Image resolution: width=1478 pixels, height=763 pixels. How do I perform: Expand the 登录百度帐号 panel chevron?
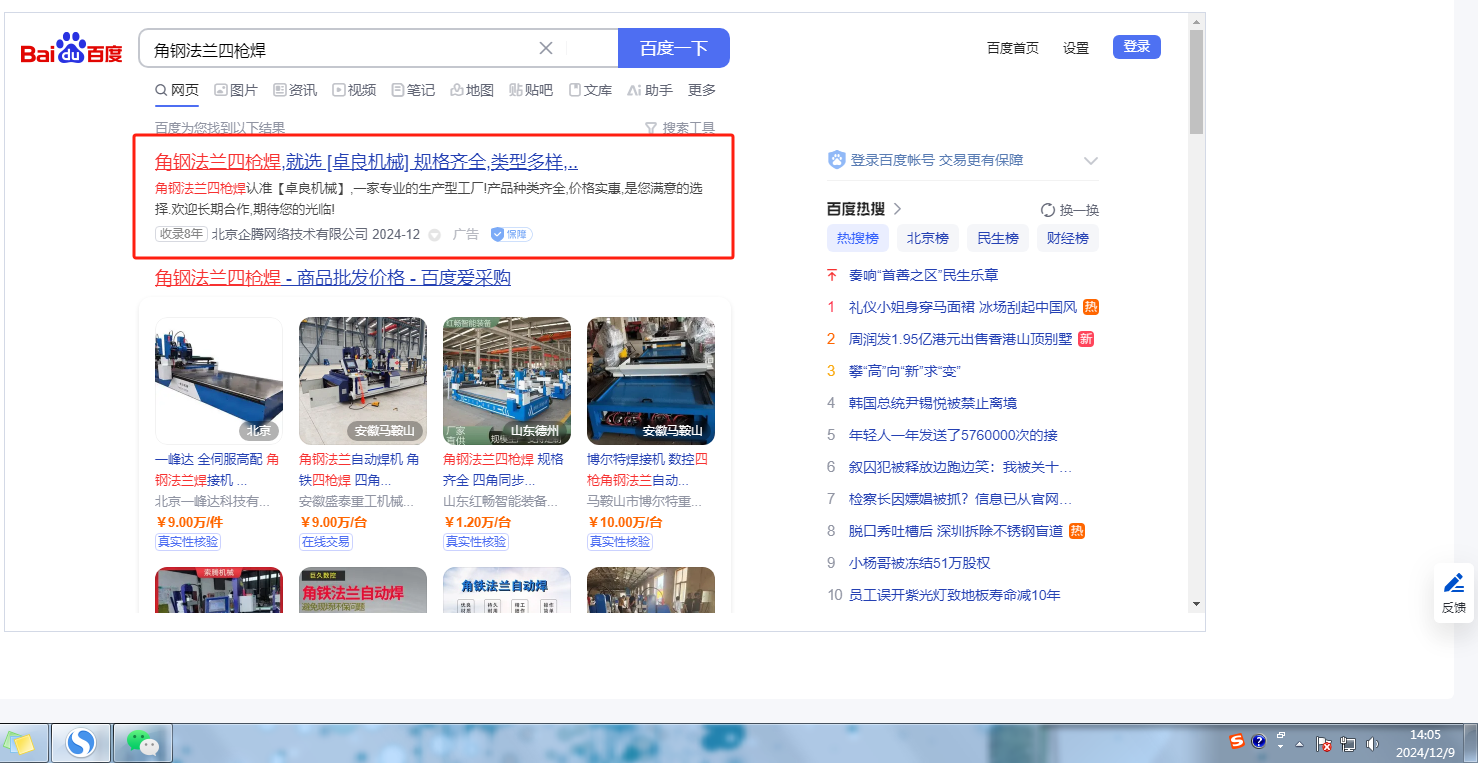(1091, 161)
